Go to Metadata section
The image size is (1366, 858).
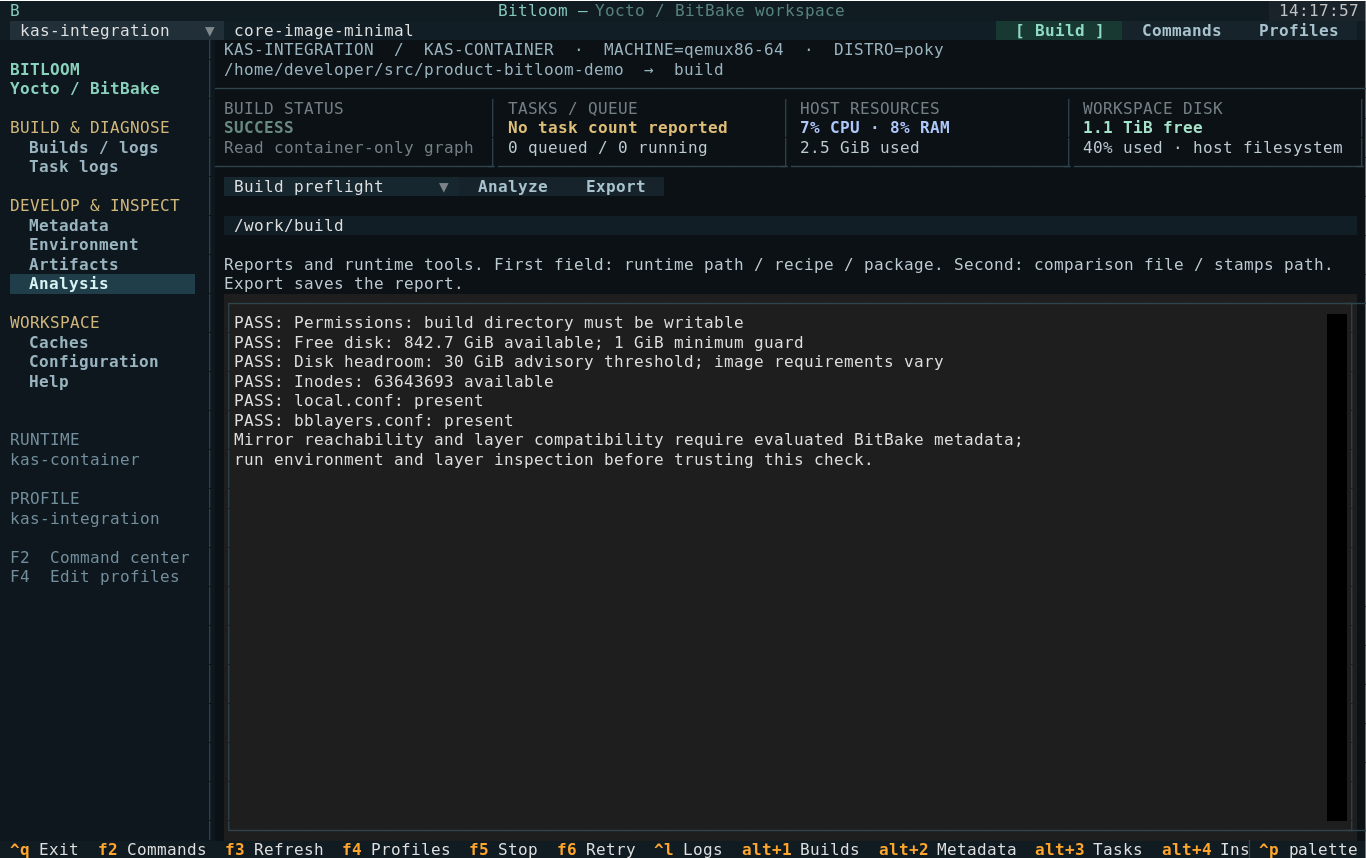(68, 225)
